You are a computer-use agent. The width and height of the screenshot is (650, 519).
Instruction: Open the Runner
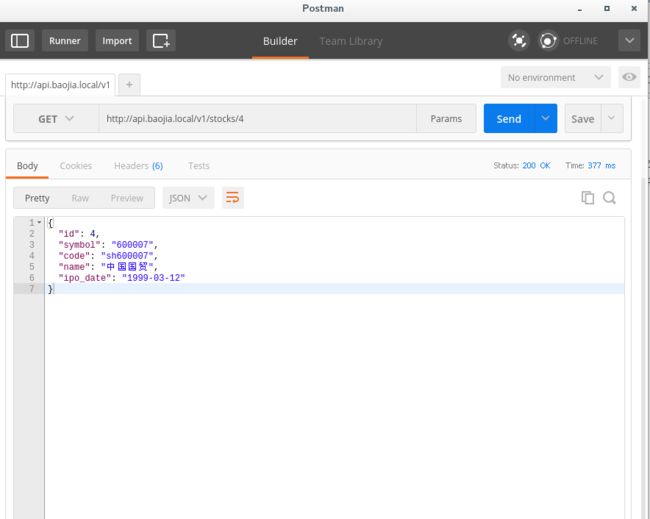pos(65,41)
